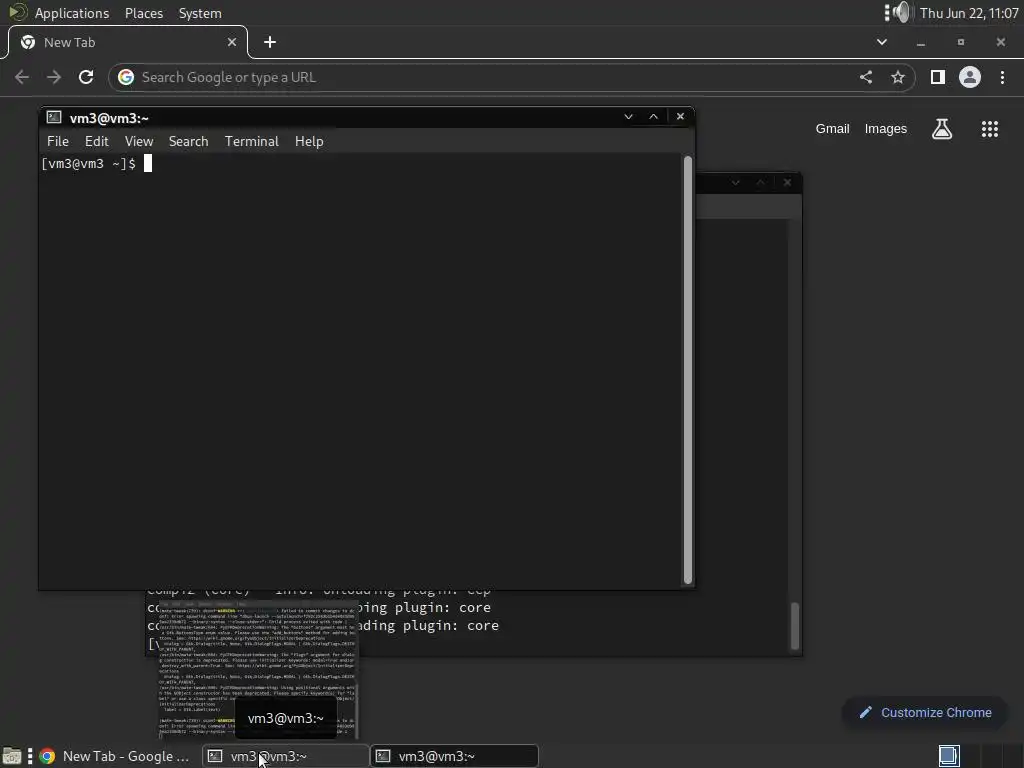The height and width of the screenshot is (768, 1024).
Task: Open the terminal Search menu
Action: coord(189,141)
